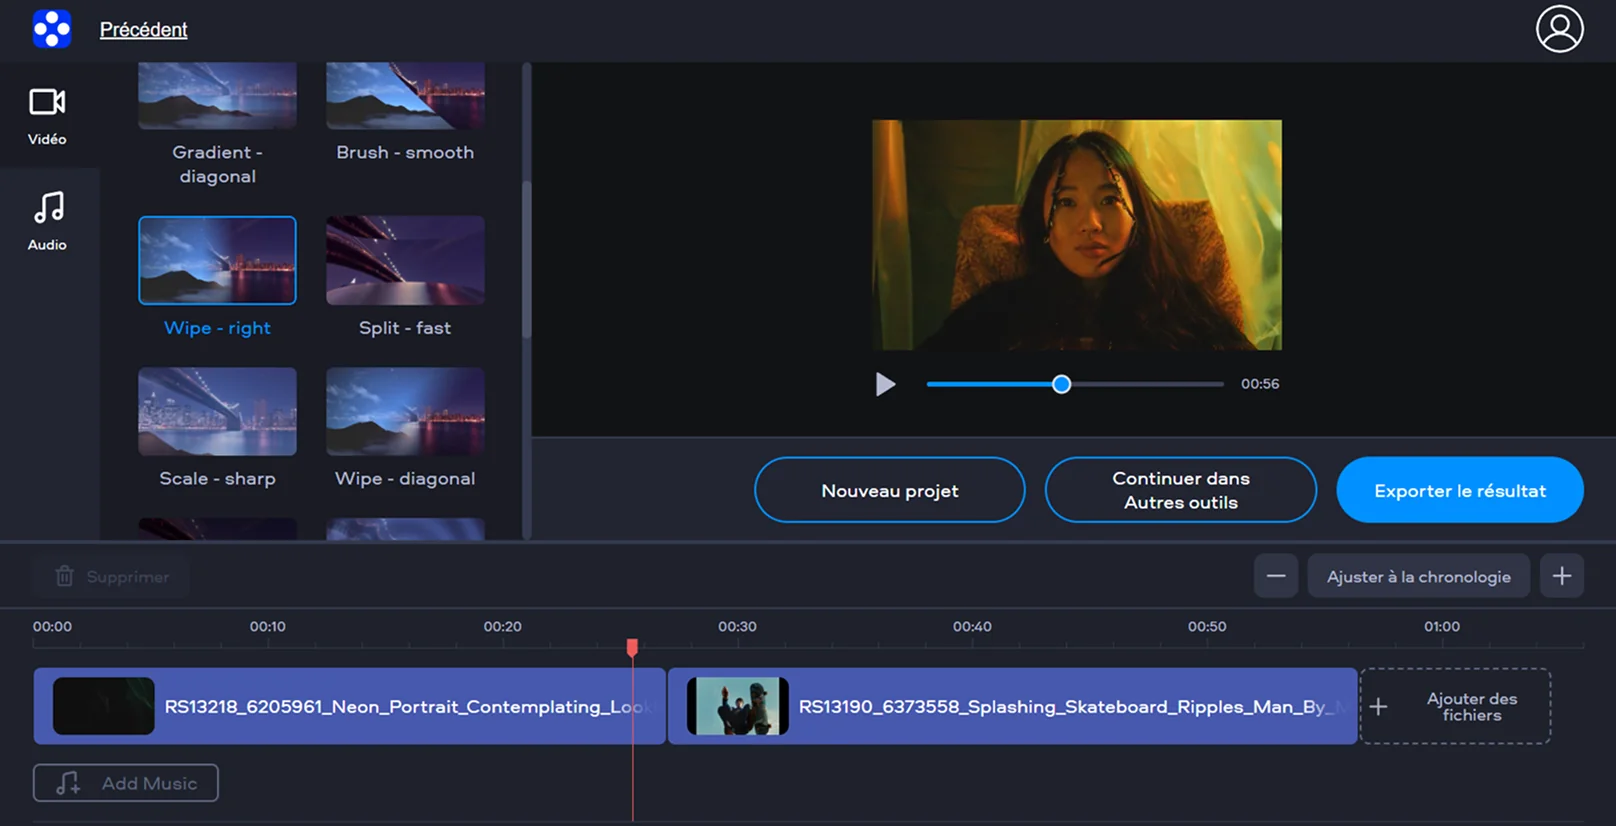Select the Vidéo sidebar tab
Image resolution: width=1616 pixels, height=826 pixels.
47,116
